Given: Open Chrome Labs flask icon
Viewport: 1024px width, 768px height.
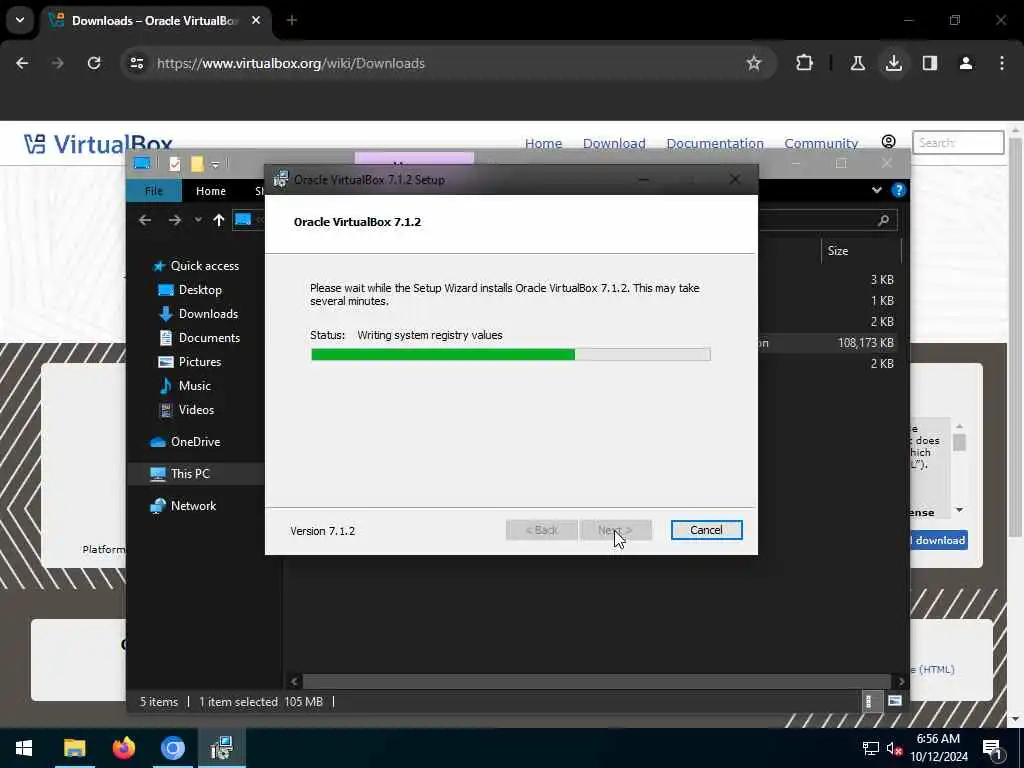Looking at the screenshot, I should (857, 63).
